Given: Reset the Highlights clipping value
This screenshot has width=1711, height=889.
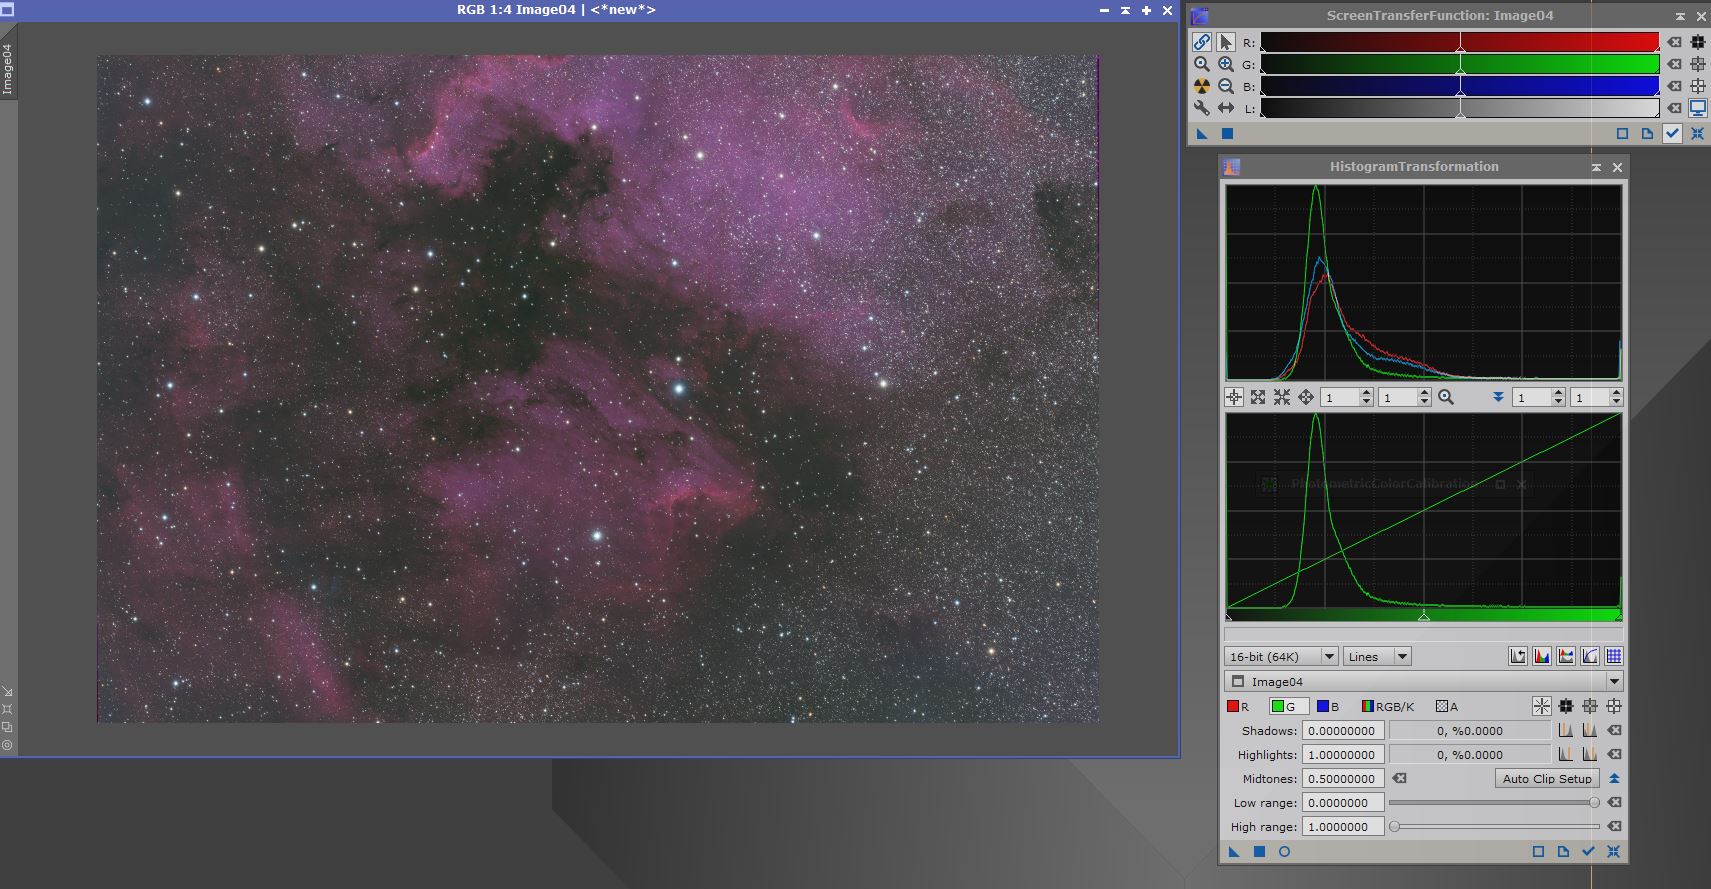Looking at the screenshot, I should pyautogui.click(x=1614, y=754).
